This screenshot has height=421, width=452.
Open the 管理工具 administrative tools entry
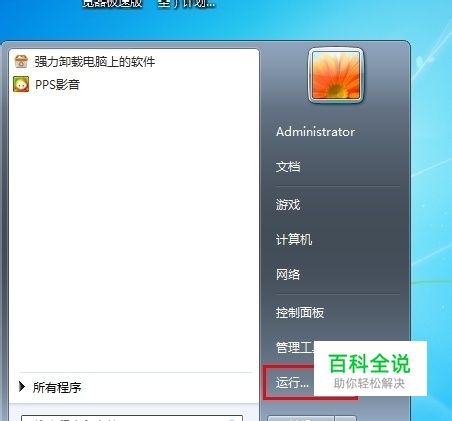[295, 347]
